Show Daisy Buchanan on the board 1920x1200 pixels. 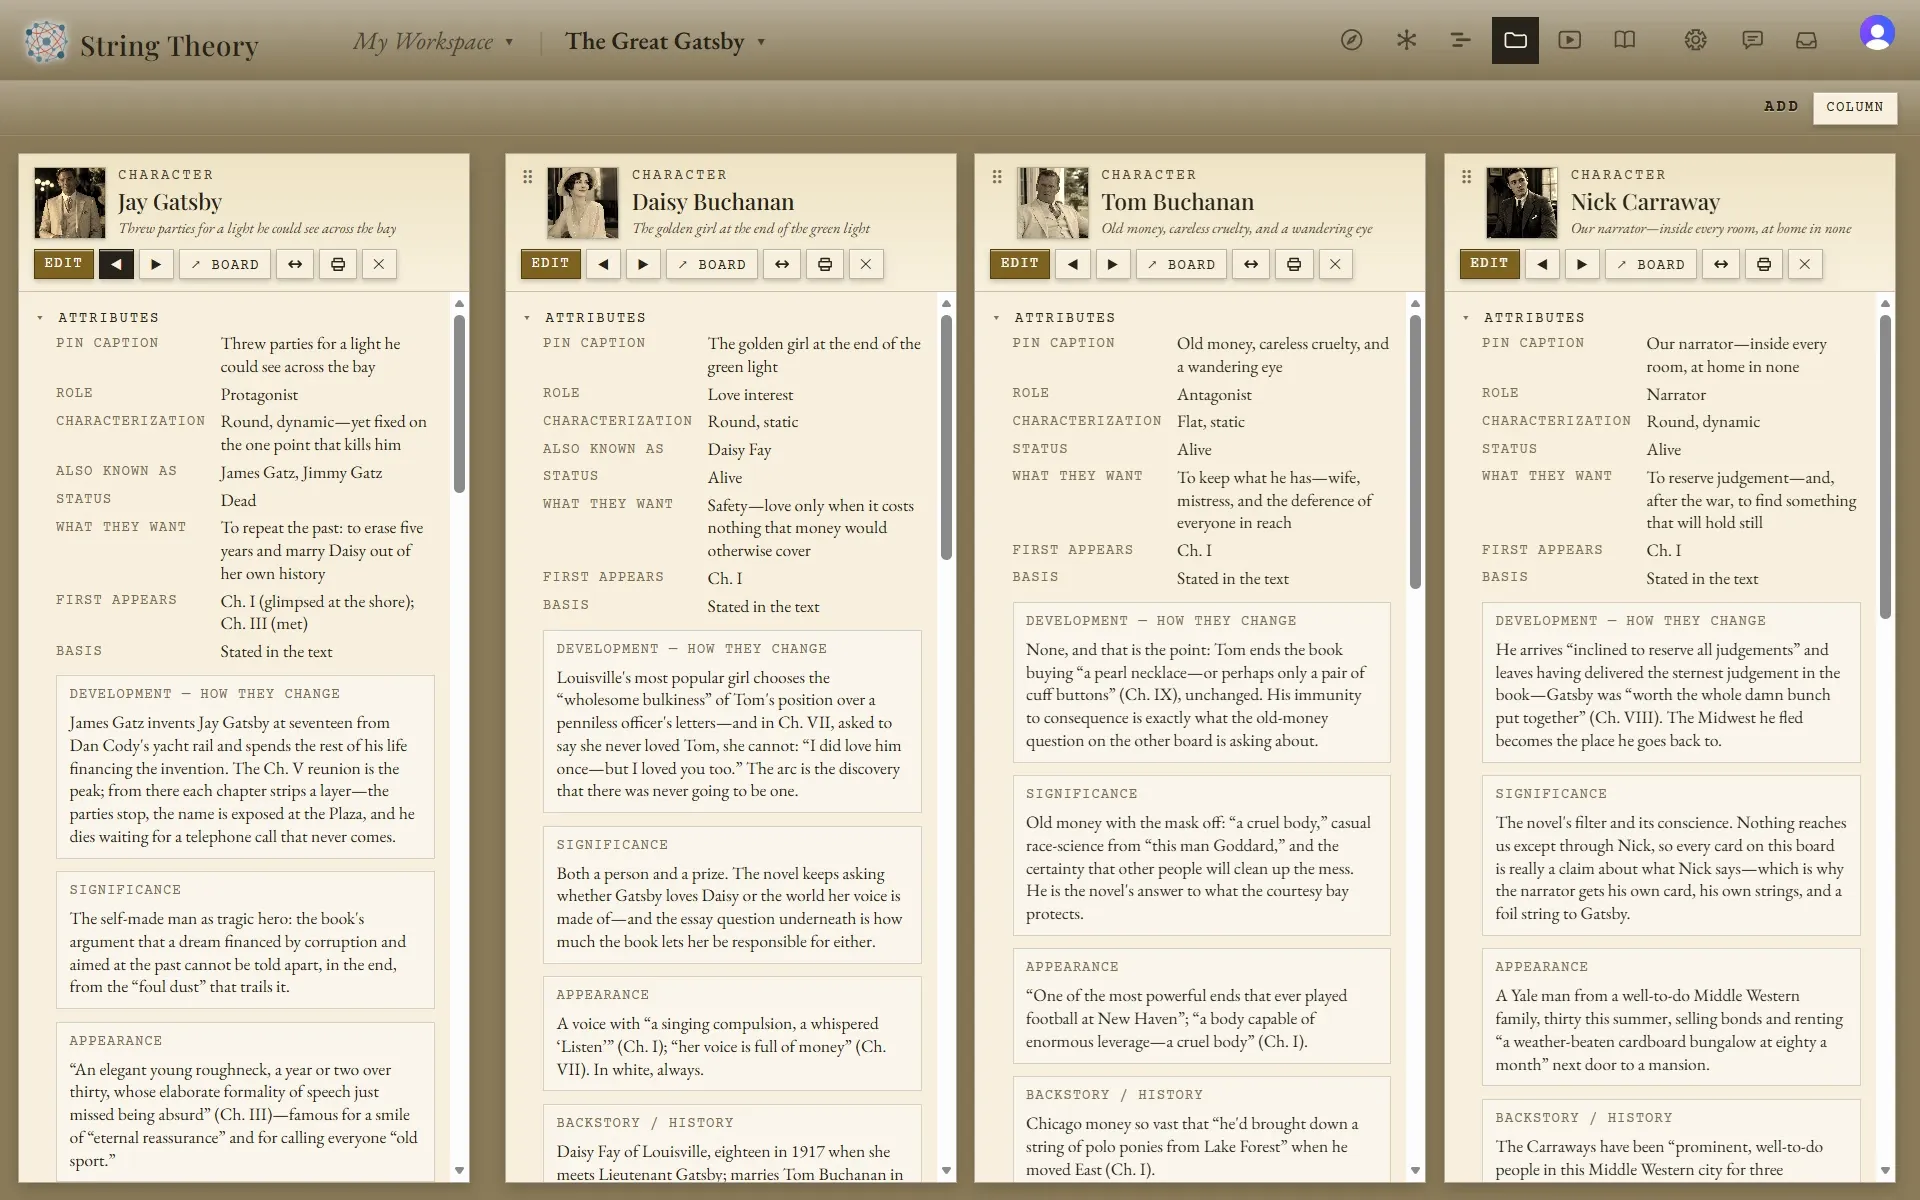(x=712, y=264)
